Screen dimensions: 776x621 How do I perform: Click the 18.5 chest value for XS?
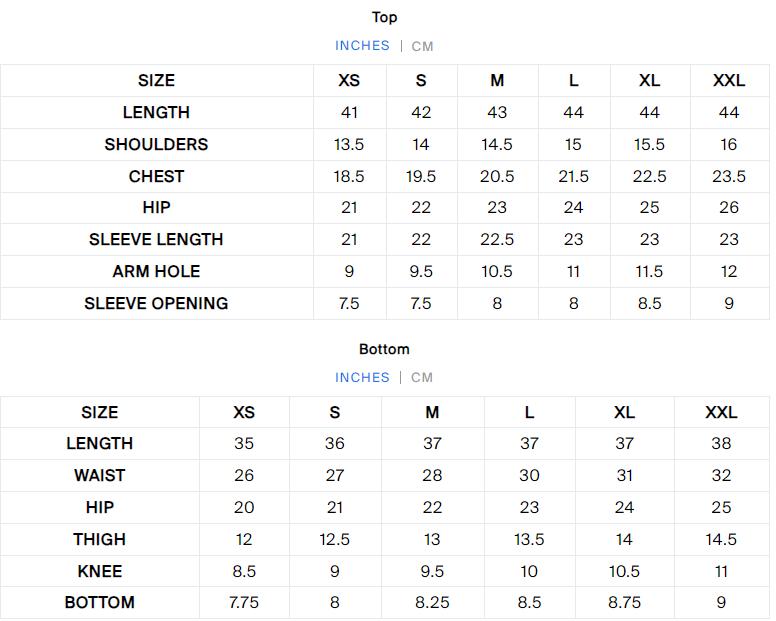click(349, 177)
